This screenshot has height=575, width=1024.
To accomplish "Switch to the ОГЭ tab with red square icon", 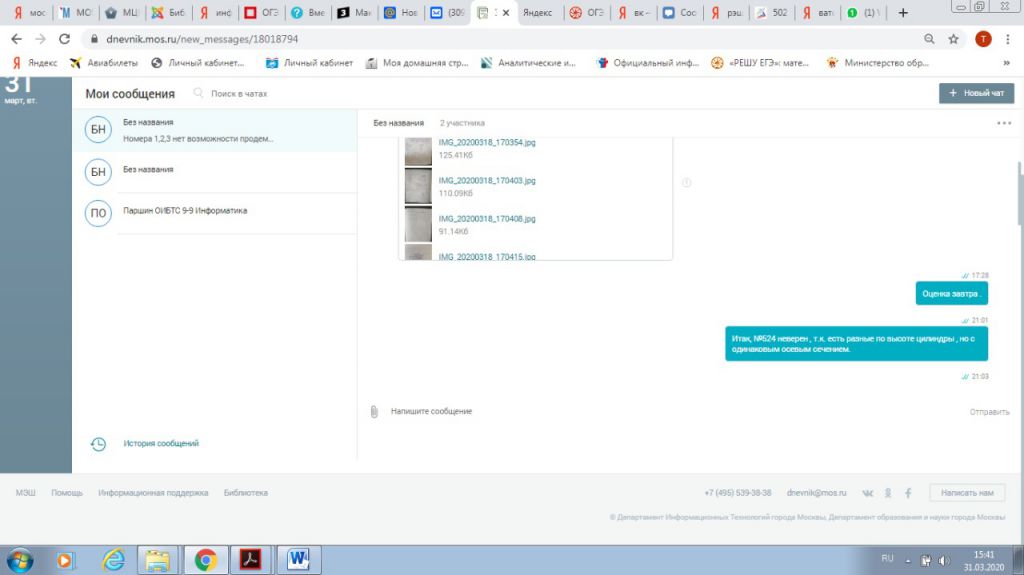I will point(261,12).
